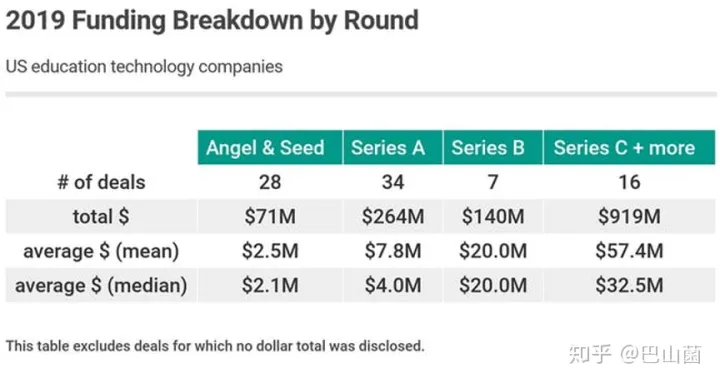Click the US education technology companies subtitle

(x=144, y=67)
